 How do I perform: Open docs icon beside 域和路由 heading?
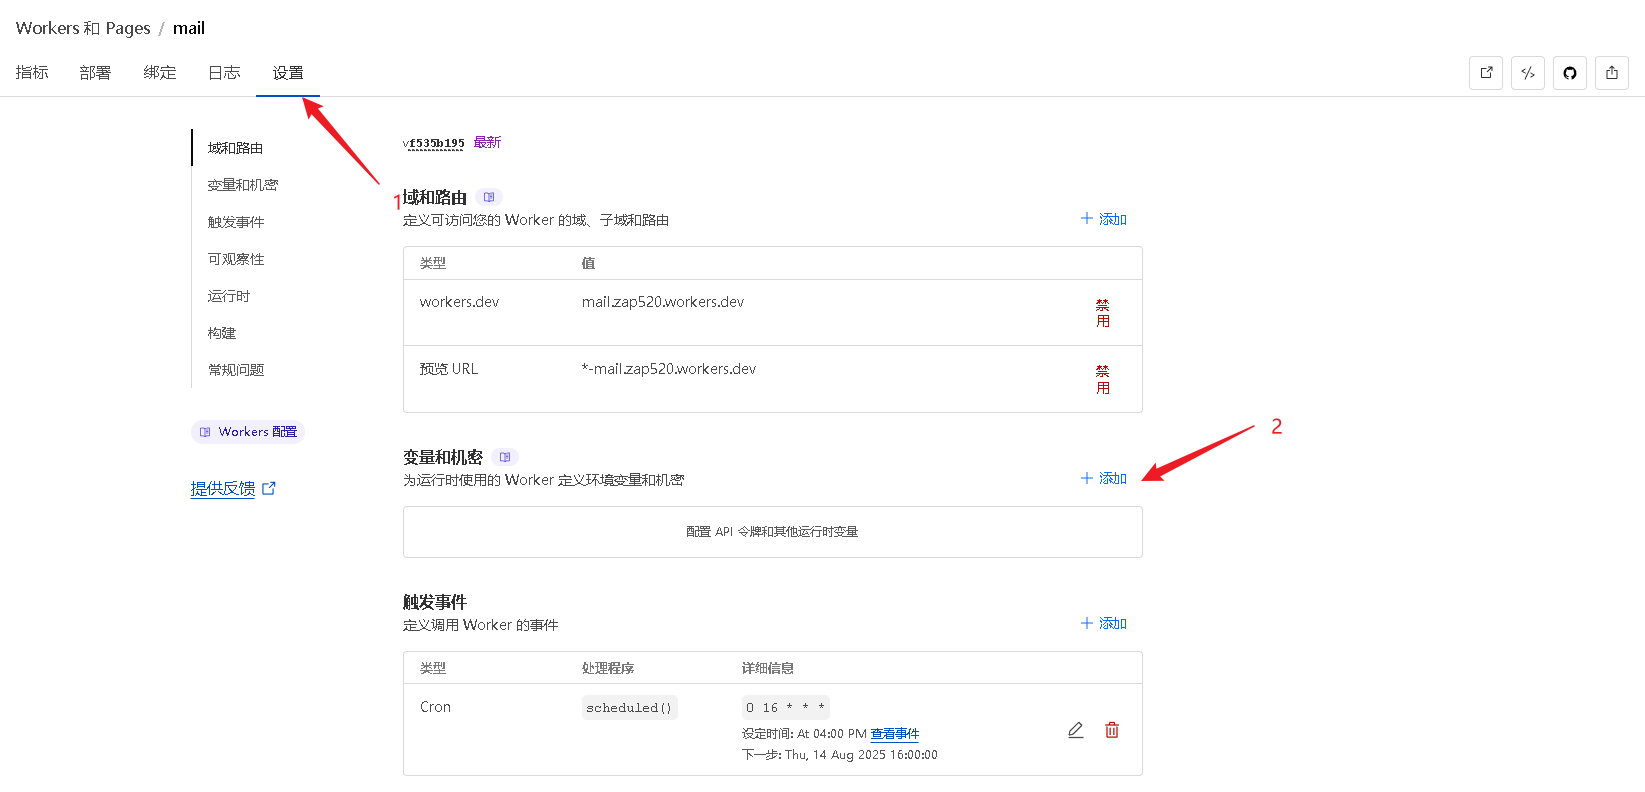(x=489, y=197)
